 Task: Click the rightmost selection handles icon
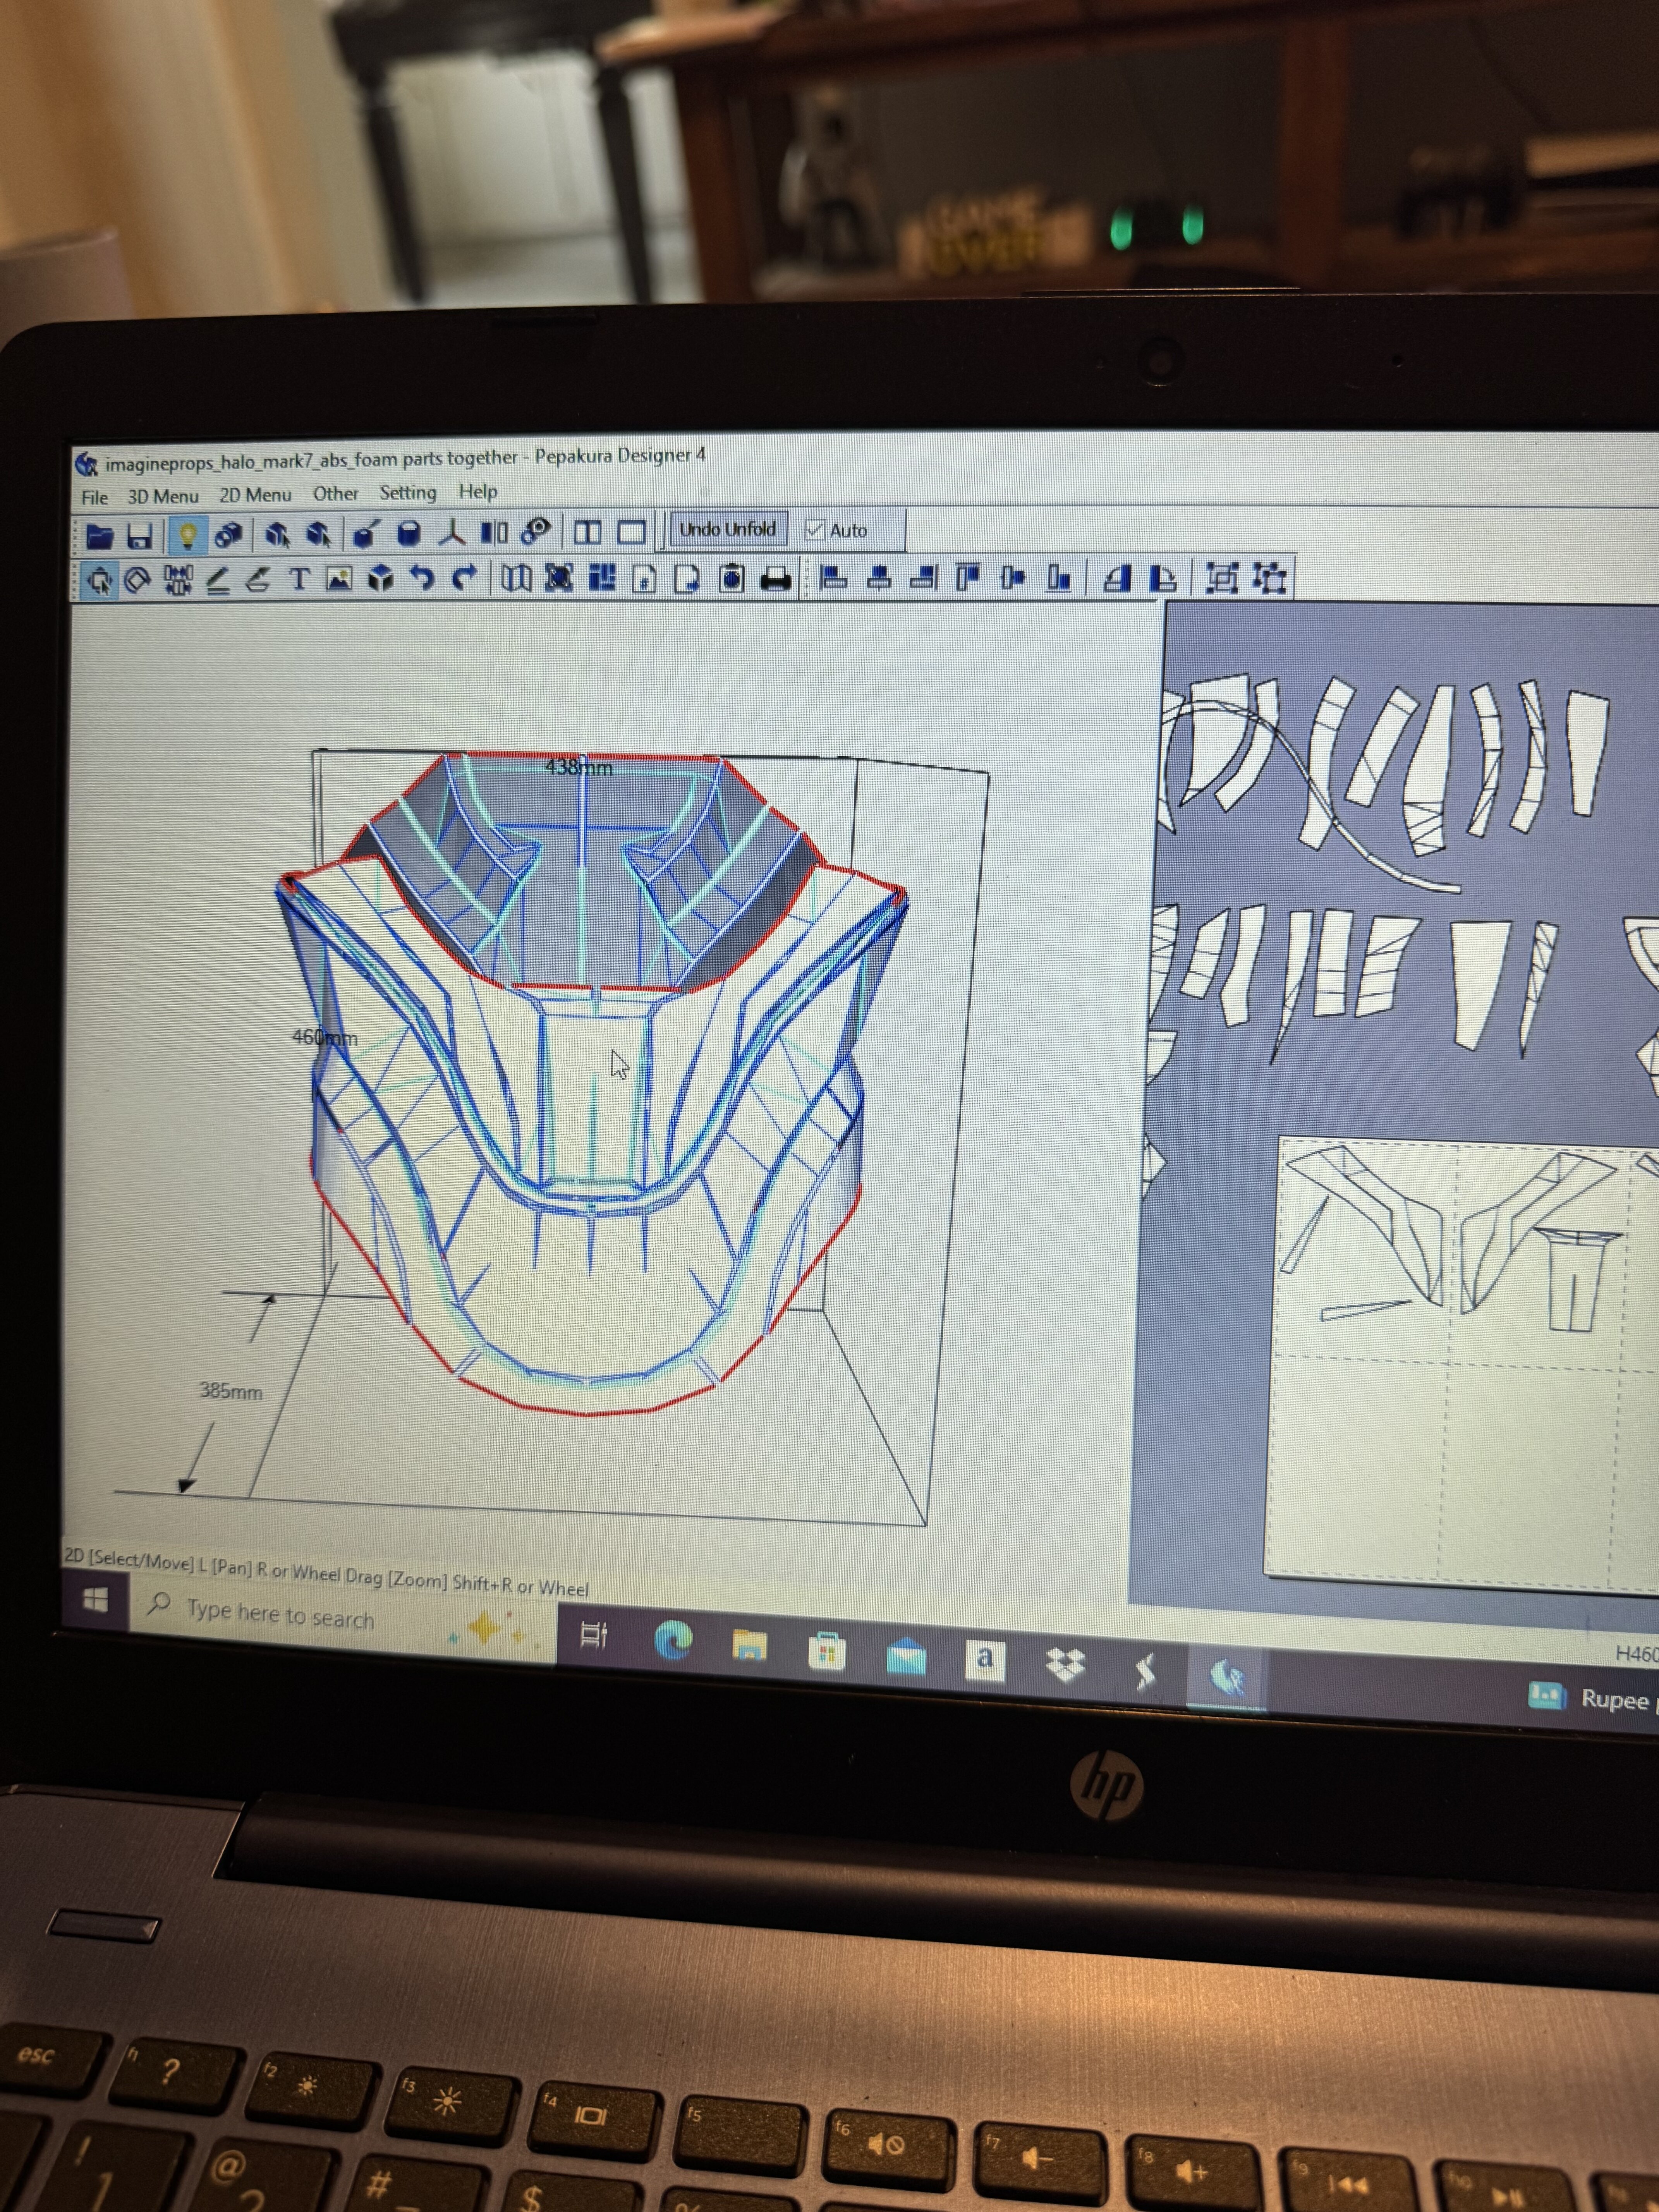[1269, 578]
